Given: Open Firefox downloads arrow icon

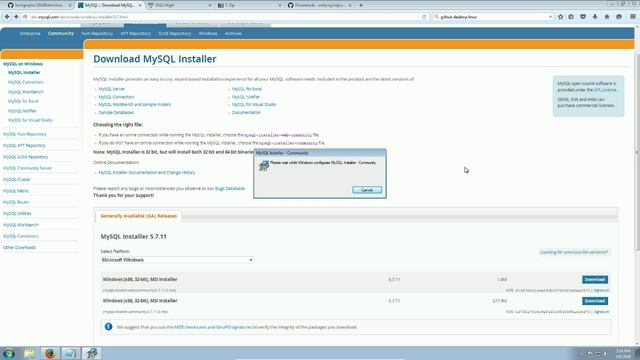Looking at the screenshot, I should [595, 17].
